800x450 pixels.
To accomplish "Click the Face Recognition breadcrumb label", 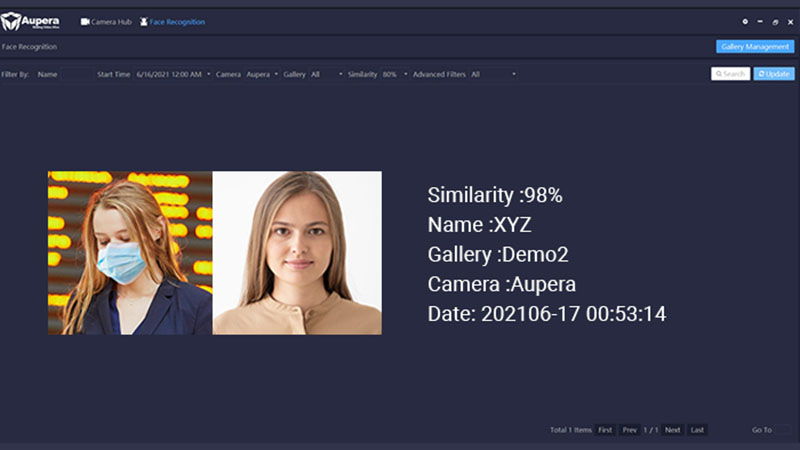I will pyautogui.click(x=30, y=46).
